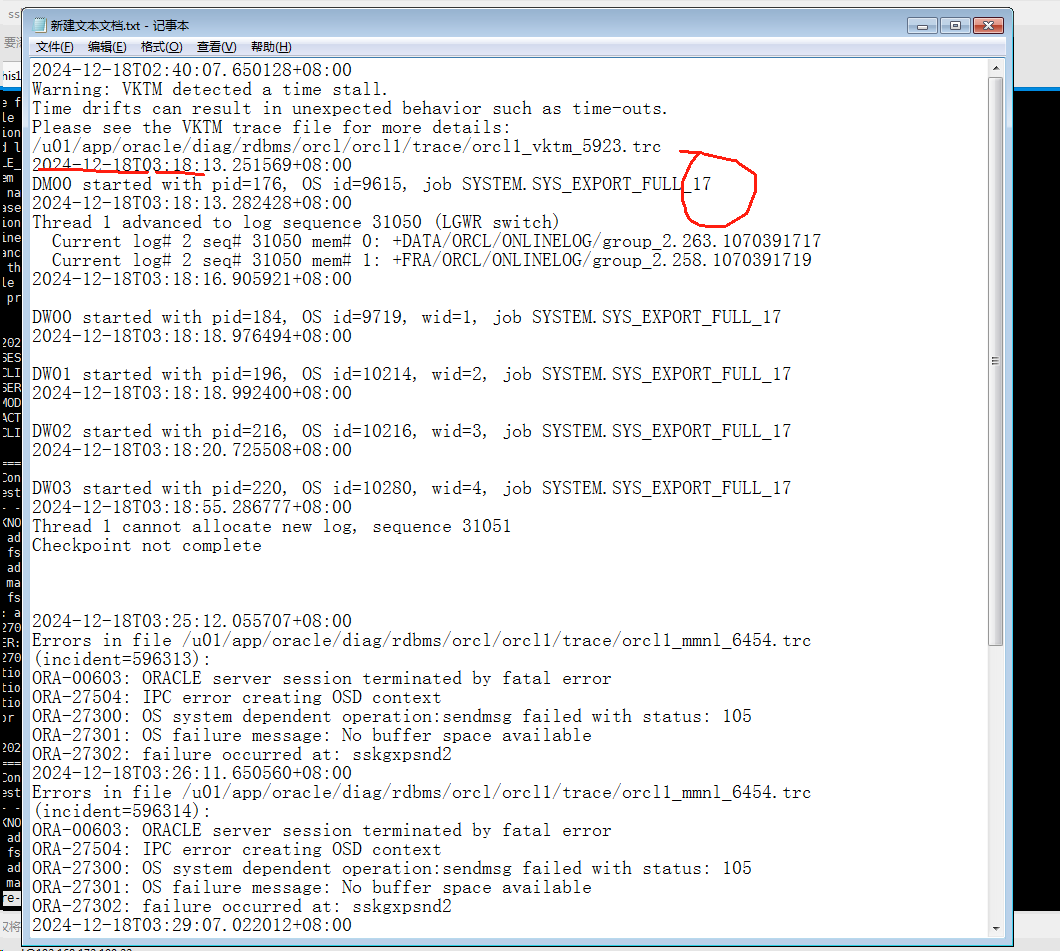This screenshot has height=951, width=1060.
Task: Click 'Thread 1 cannot allocate new log' line
Action: pyautogui.click(x=272, y=527)
